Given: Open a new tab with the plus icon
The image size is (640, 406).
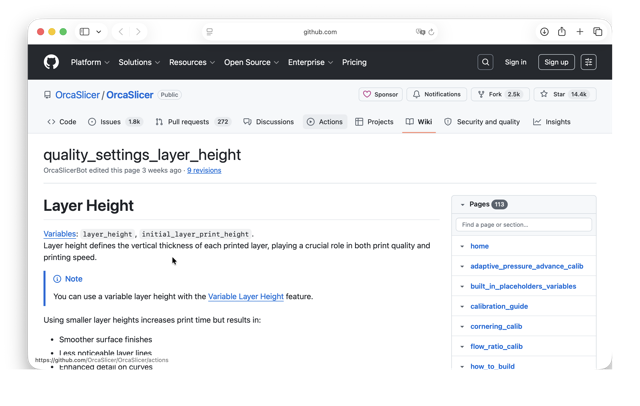Looking at the screenshot, I should coord(580,31).
